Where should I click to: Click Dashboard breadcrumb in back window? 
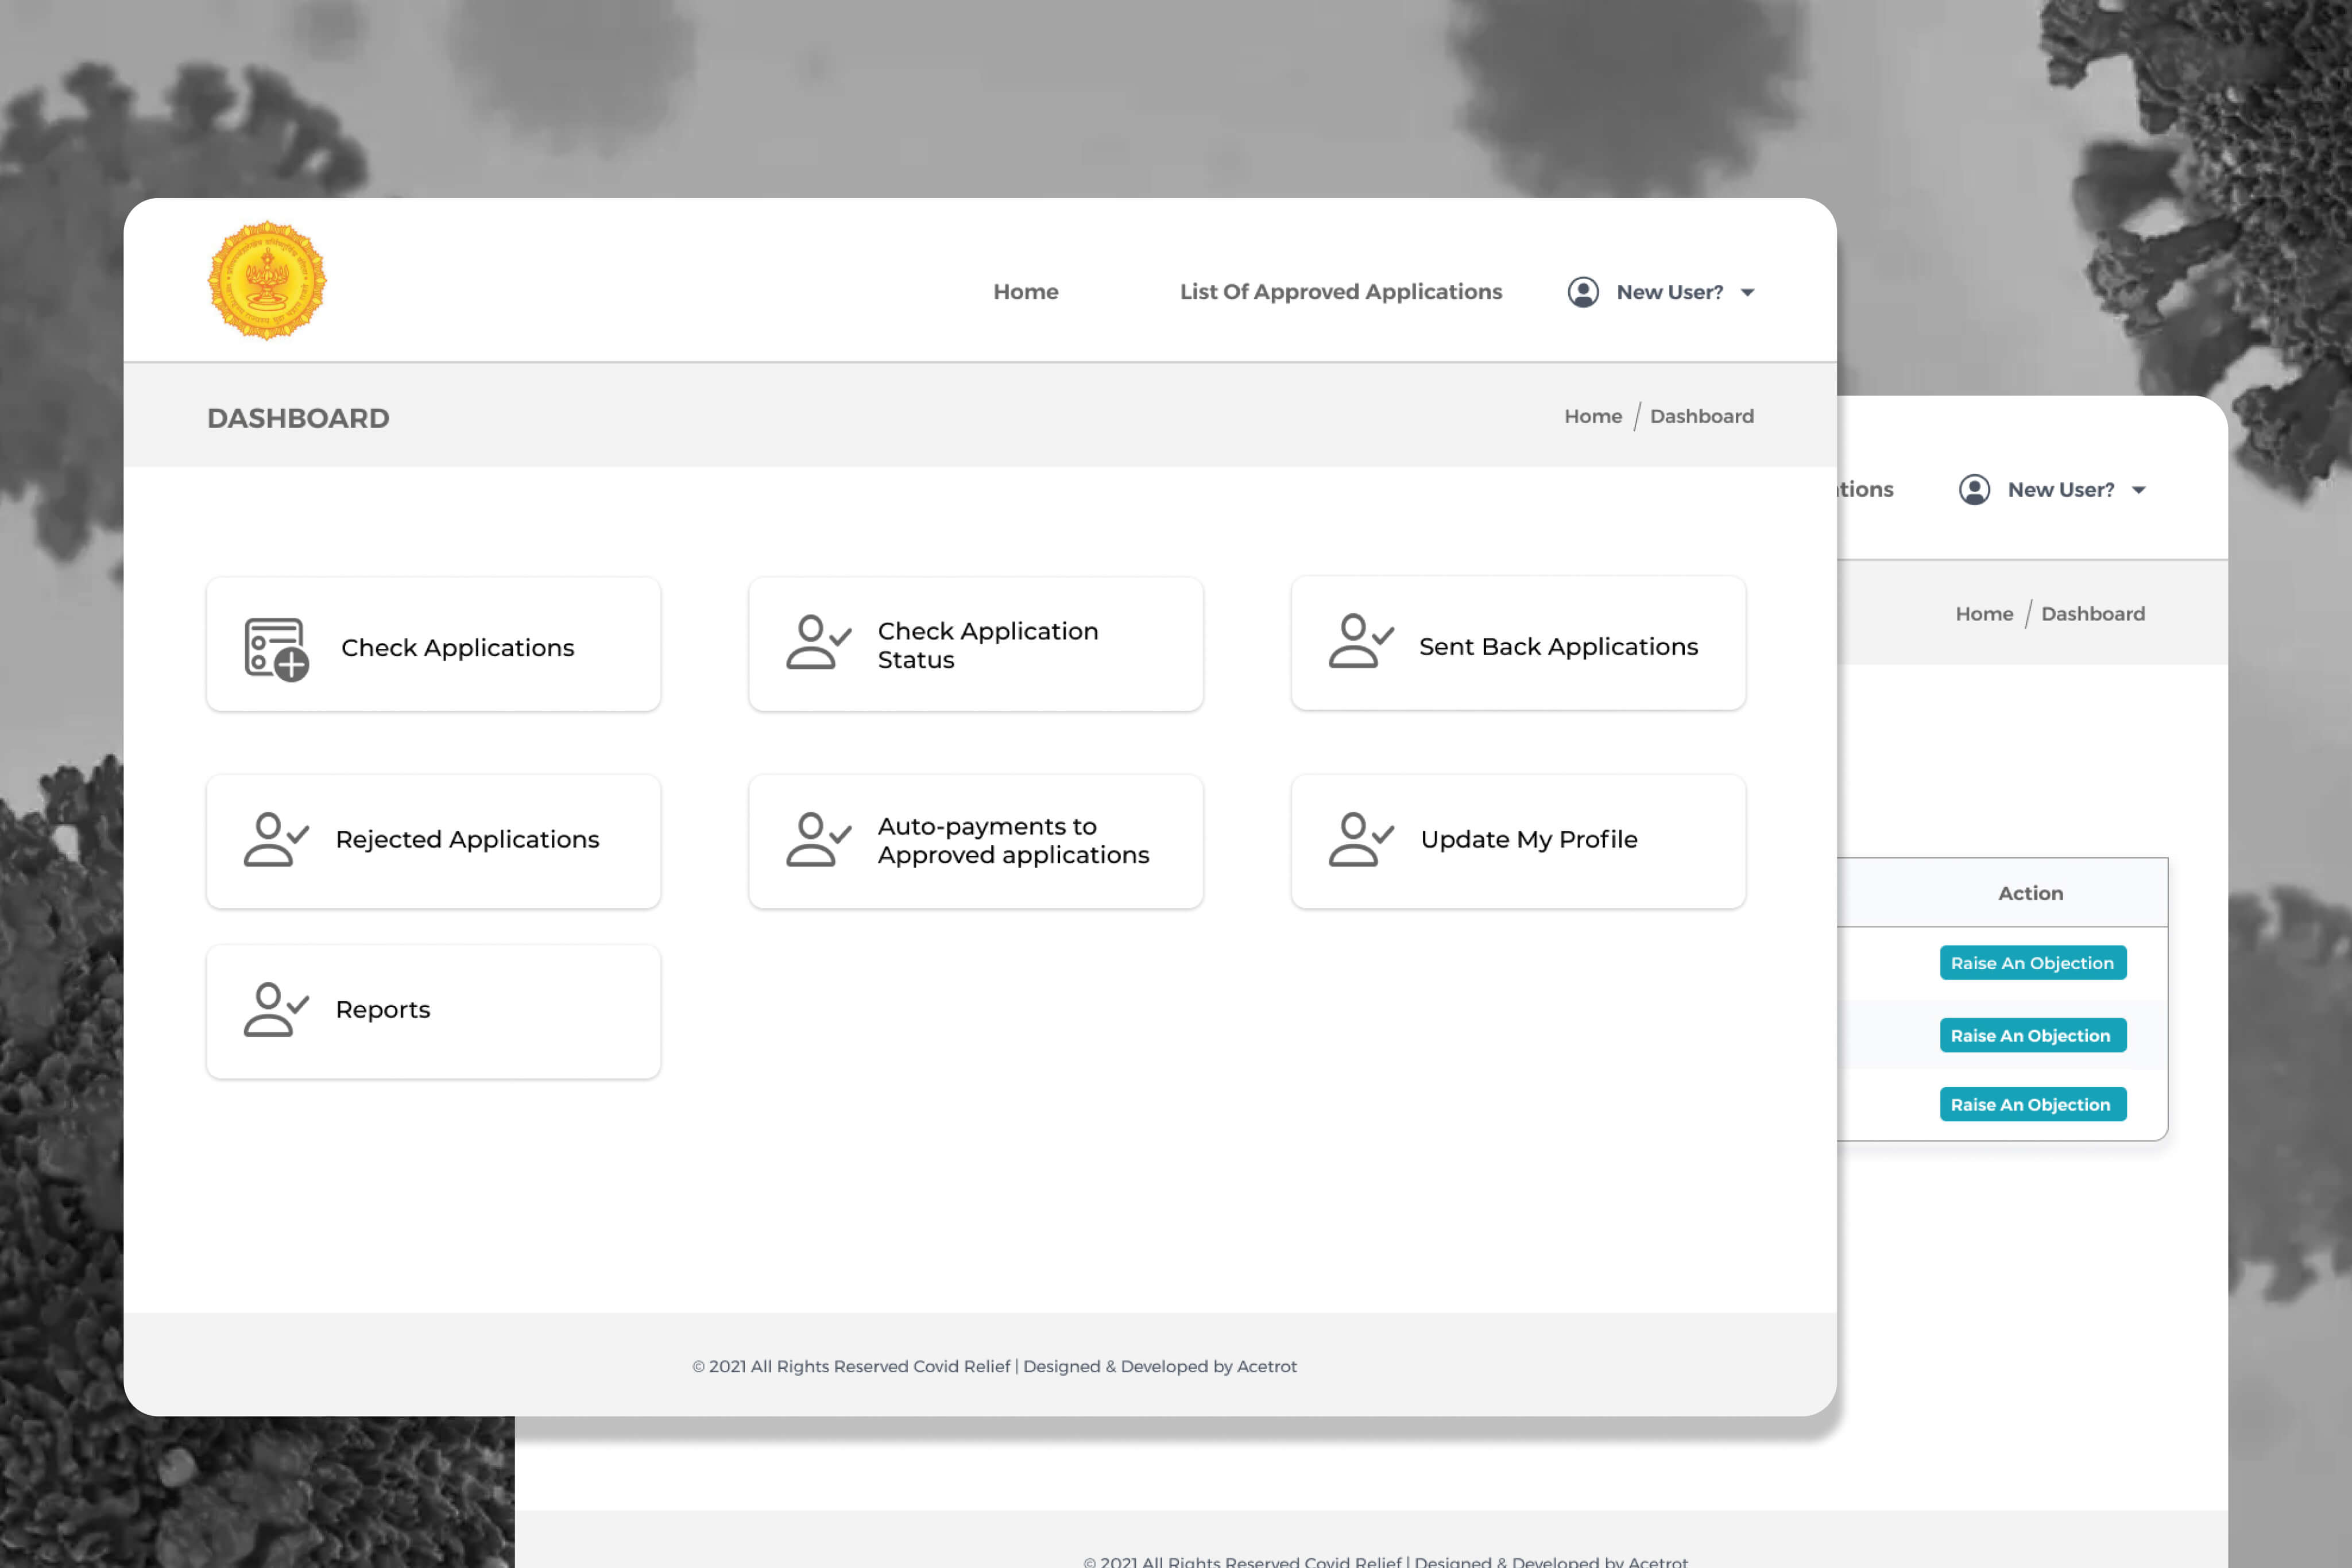(2092, 613)
